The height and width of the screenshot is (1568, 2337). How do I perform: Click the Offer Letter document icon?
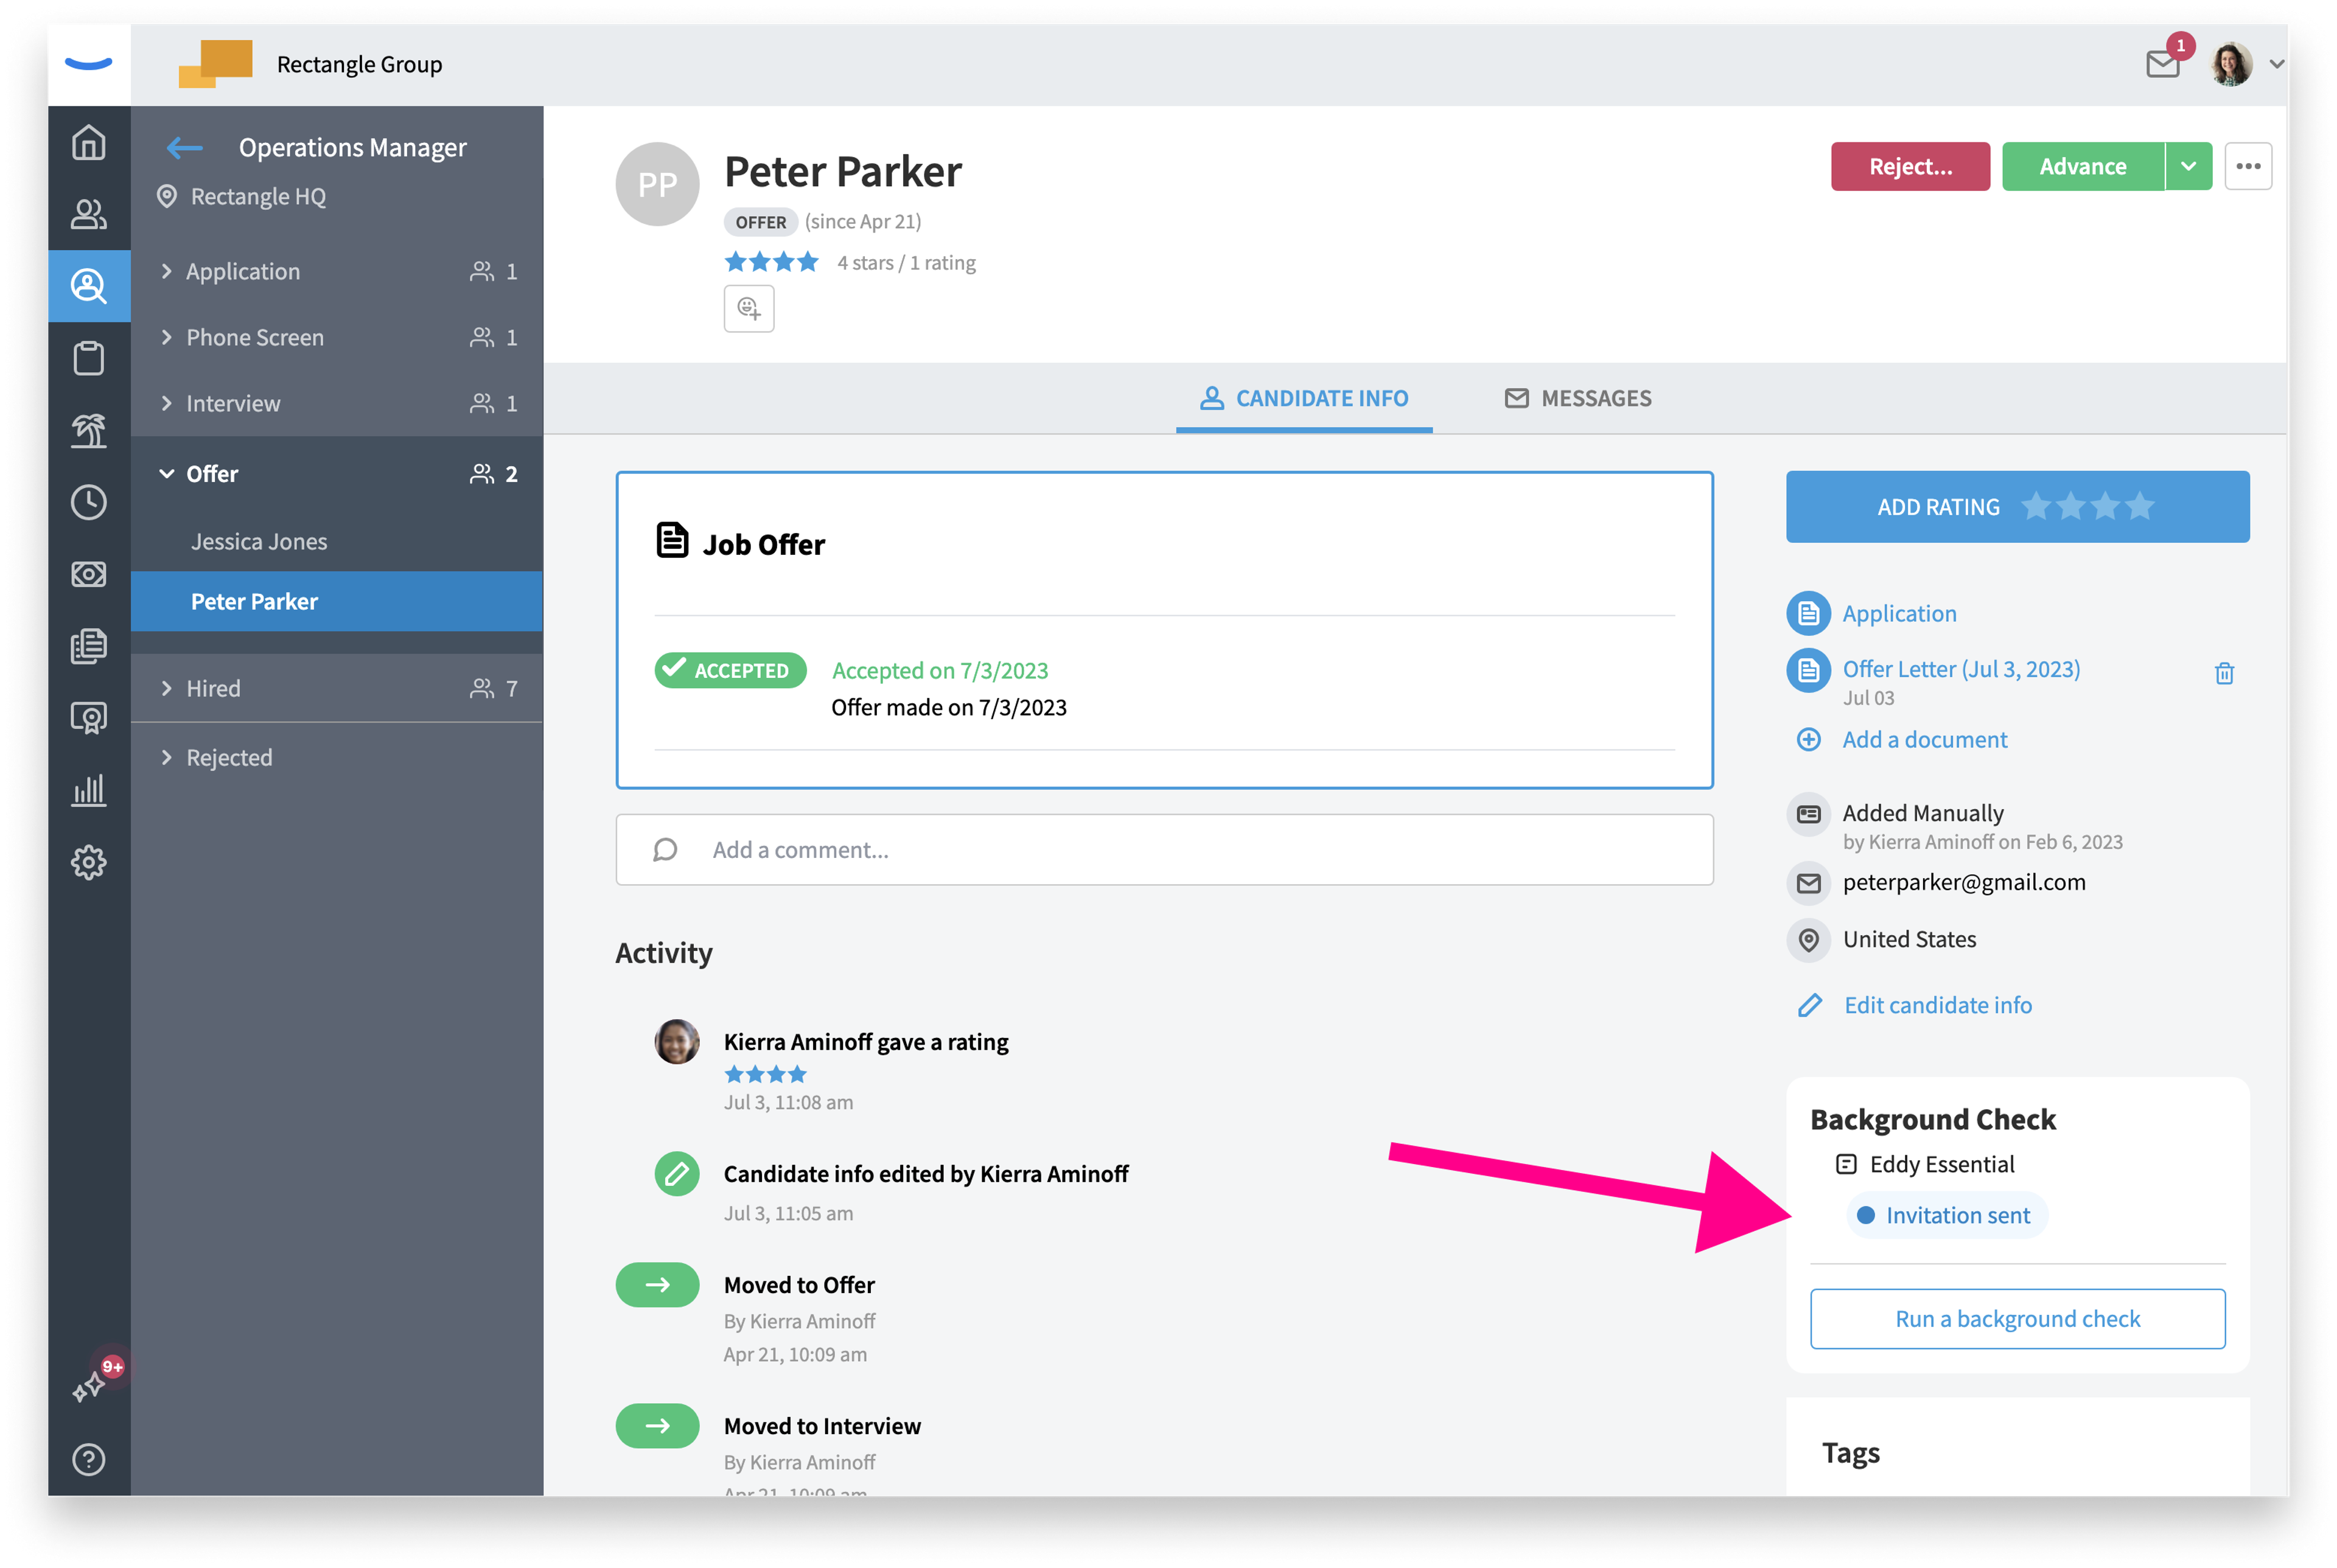[1808, 670]
